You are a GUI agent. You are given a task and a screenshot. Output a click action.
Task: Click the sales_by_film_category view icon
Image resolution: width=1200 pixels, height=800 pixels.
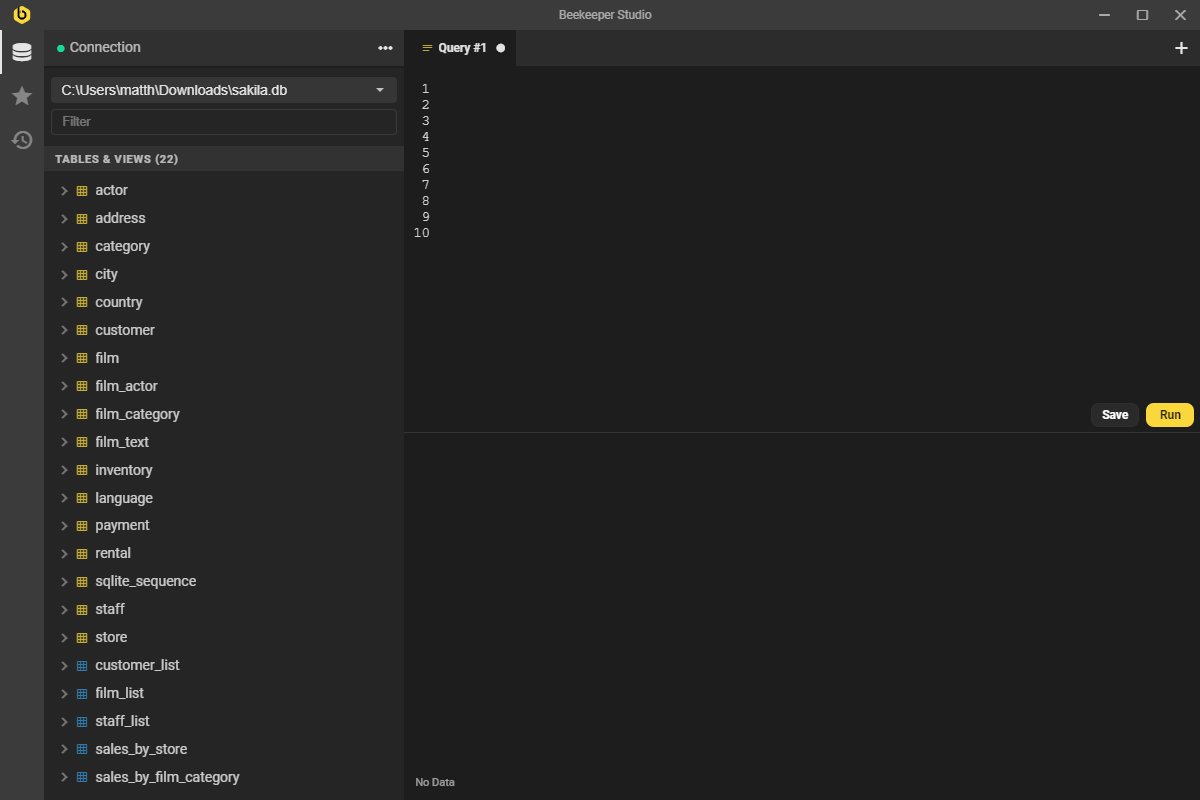82,778
